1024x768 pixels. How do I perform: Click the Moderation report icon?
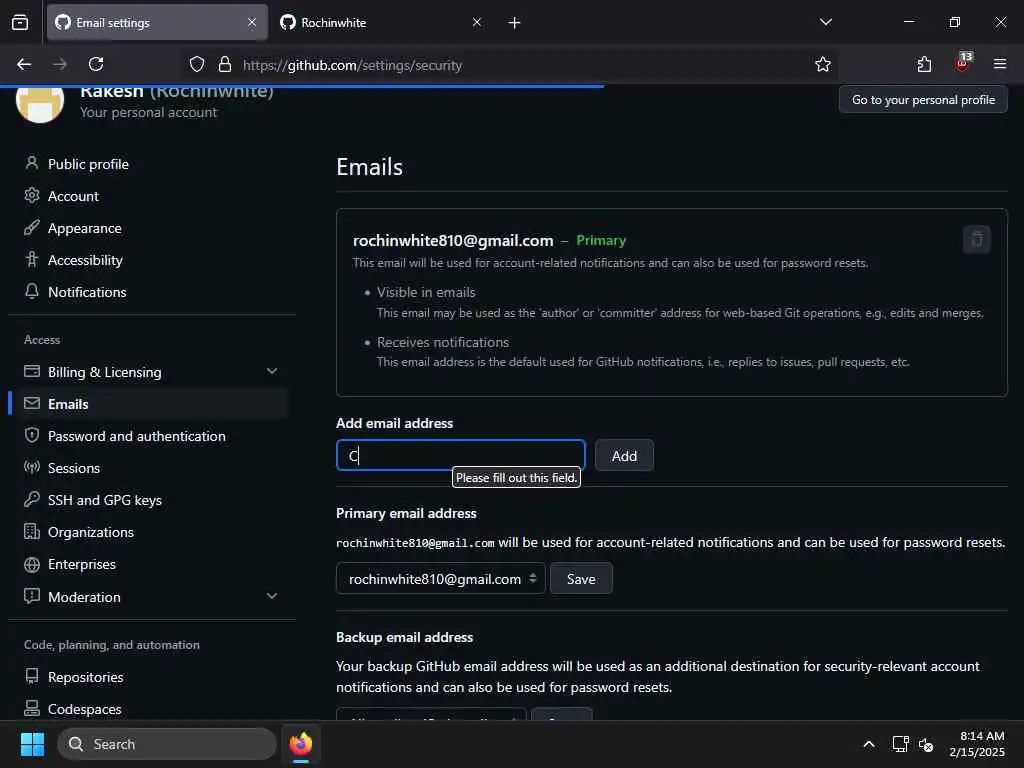point(31,596)
